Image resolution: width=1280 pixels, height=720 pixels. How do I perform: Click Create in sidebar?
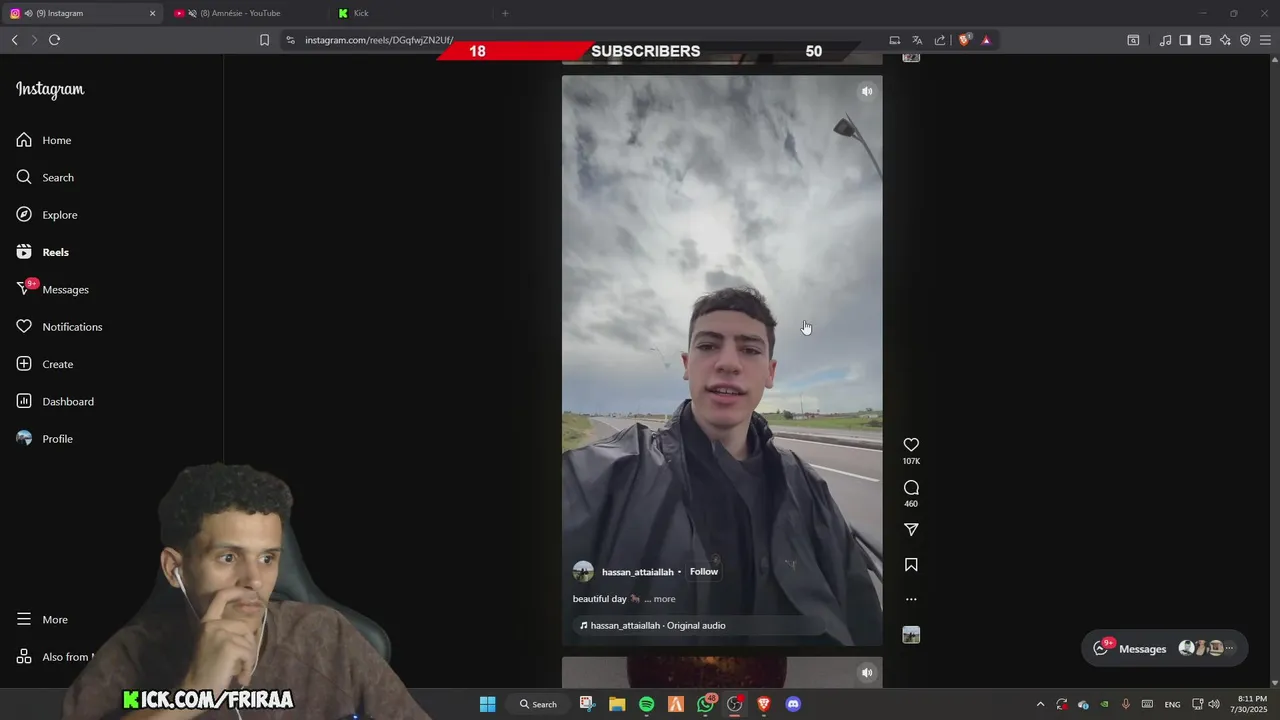pos(45,364)
